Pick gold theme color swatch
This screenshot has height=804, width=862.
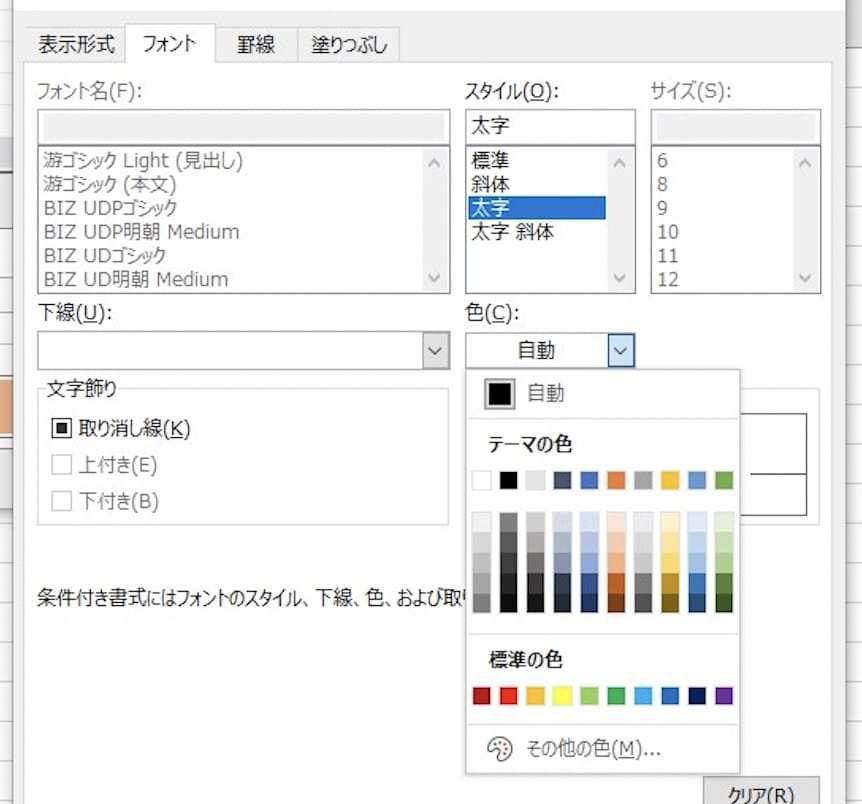(x=670, y=480)
